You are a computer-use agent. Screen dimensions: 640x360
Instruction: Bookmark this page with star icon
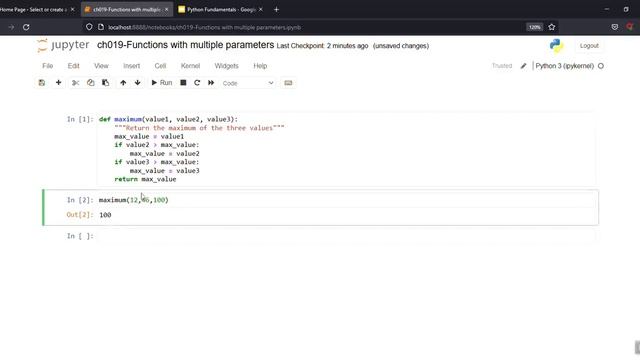pos(552,27)
